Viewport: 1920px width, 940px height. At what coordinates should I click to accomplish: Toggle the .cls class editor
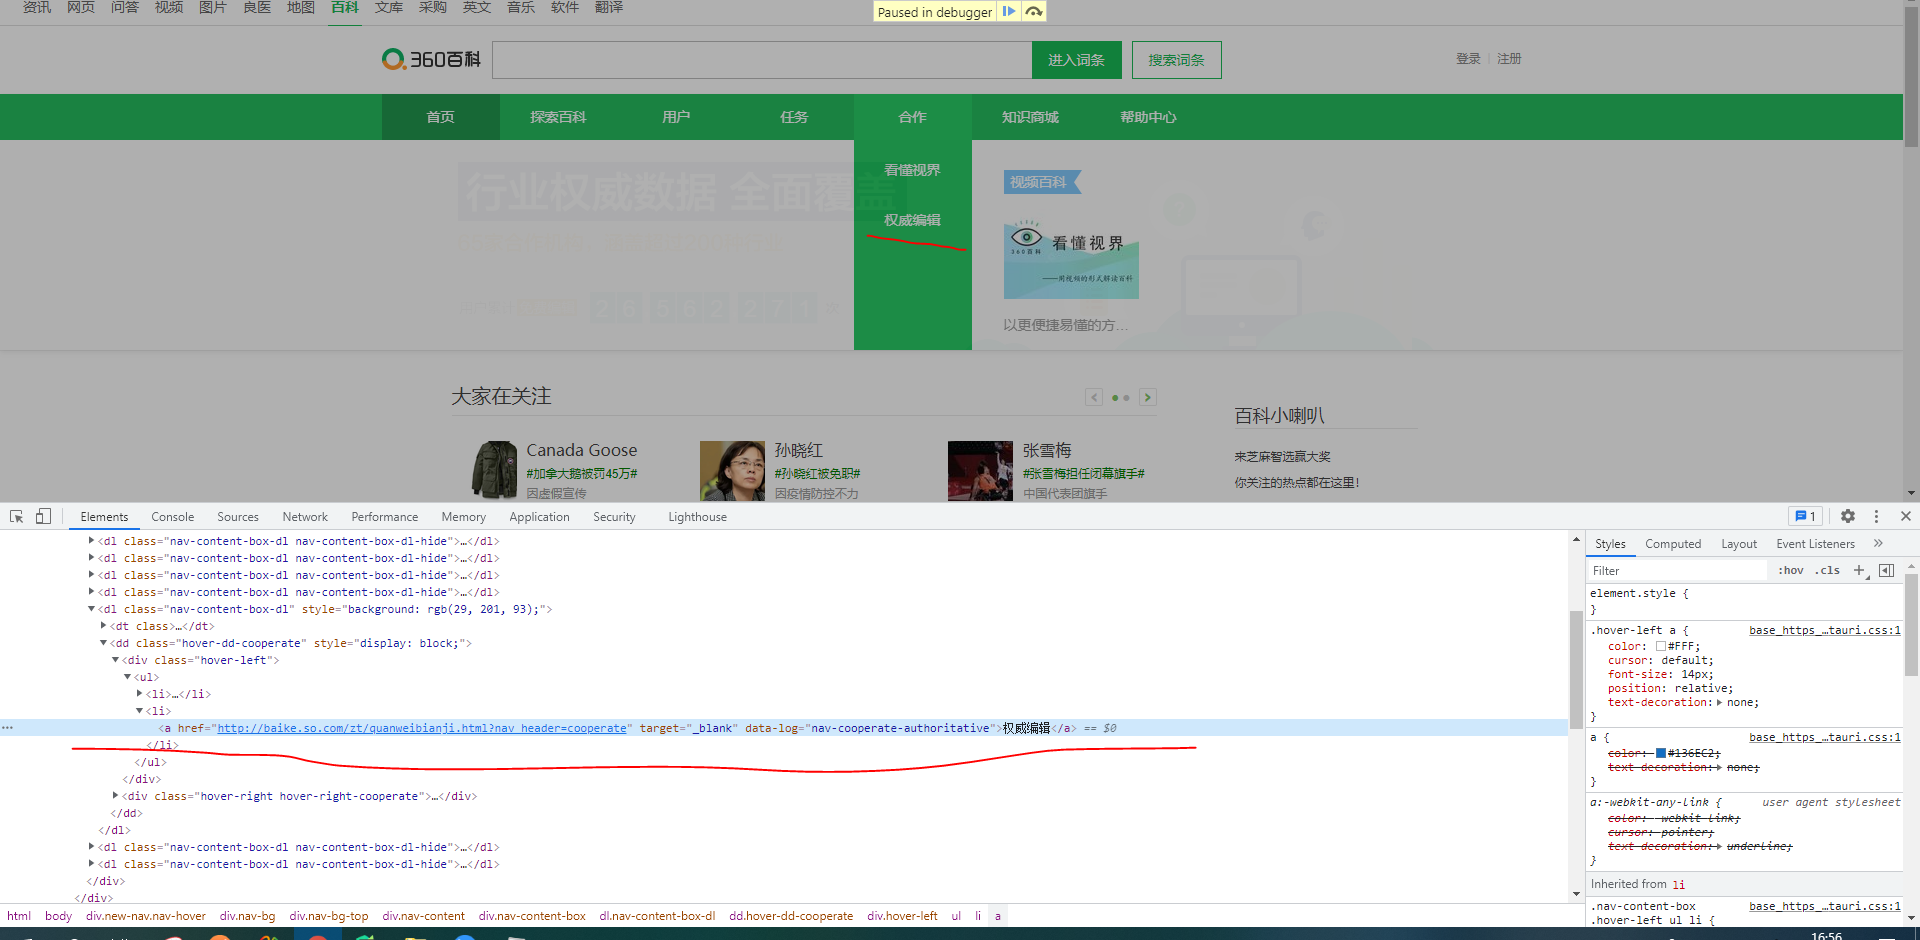tap(1827, 570)
